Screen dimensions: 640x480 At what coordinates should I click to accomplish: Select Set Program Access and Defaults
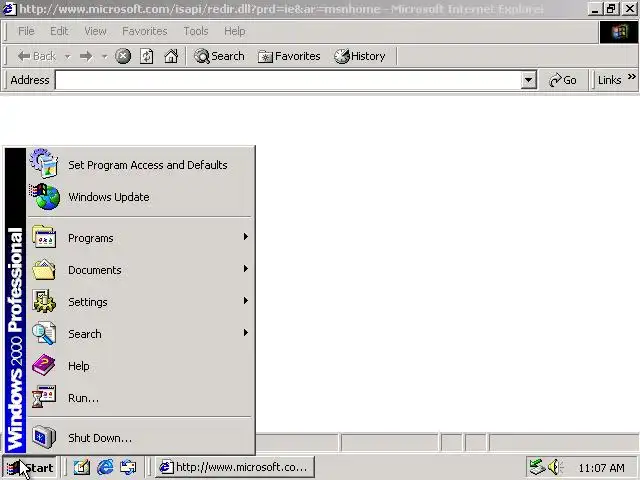click(140, 165)
